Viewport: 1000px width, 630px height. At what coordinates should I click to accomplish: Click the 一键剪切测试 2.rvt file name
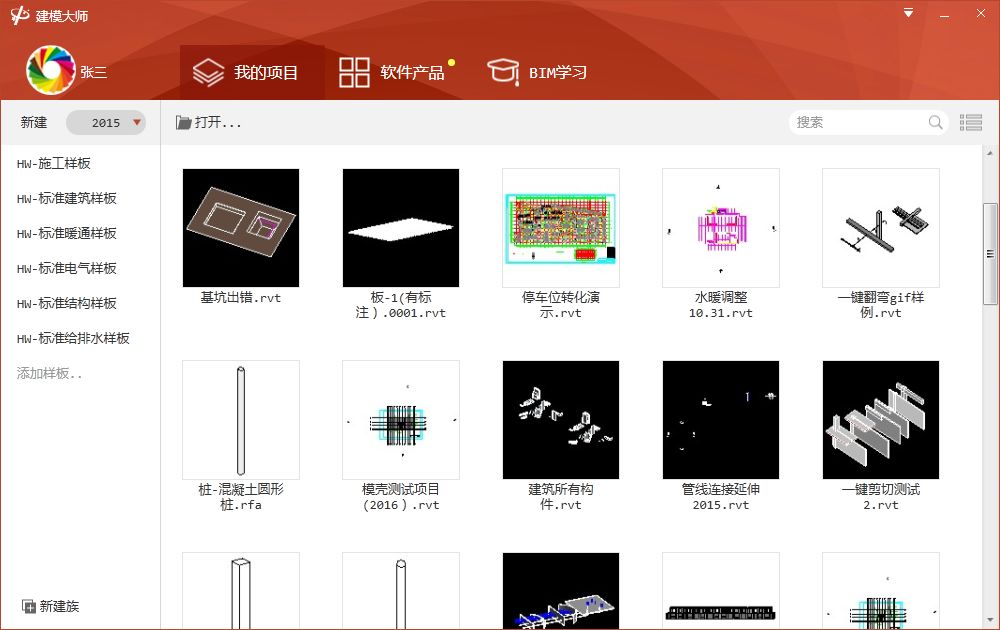point(881,497)
